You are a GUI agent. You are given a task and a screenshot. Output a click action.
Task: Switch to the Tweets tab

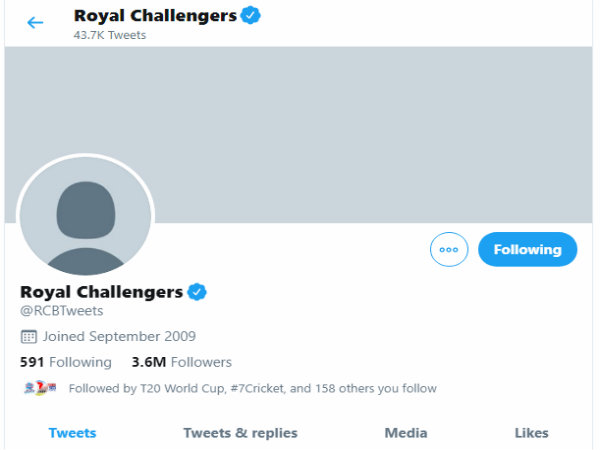click(72, 433)
